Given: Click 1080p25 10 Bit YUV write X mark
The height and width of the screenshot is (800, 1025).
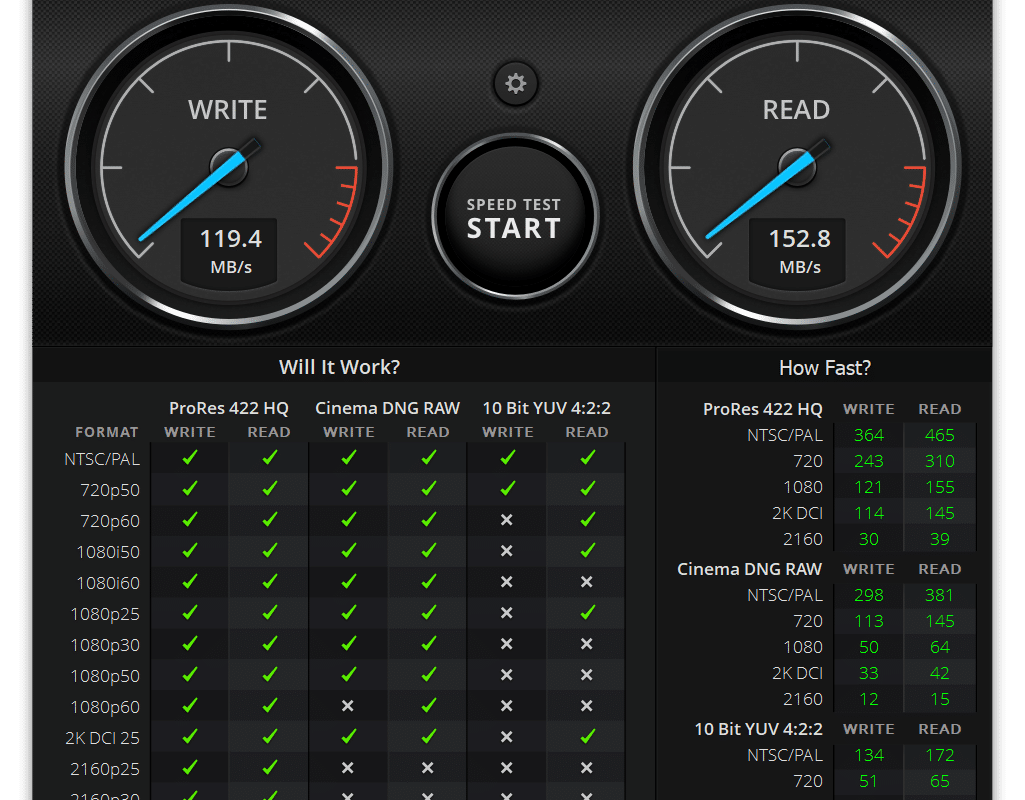Looking at the screenshot, I should point(507,613).
